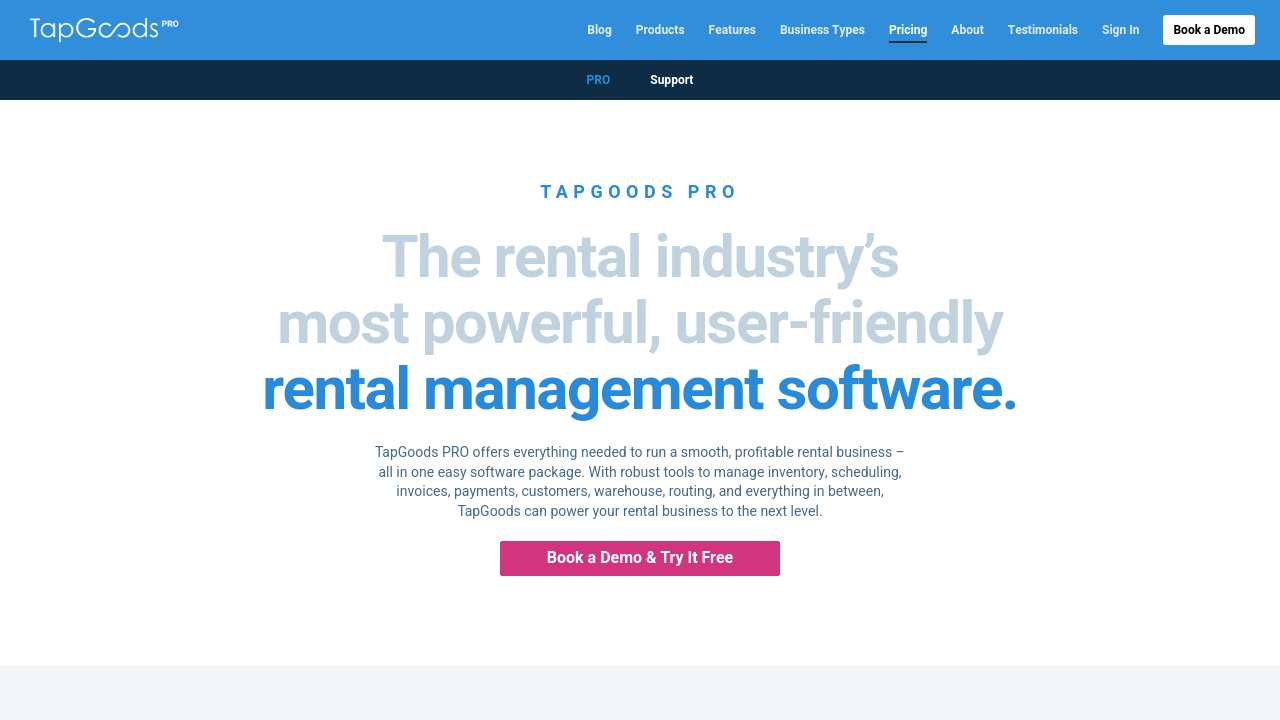Click the Sign In link

click(x=1120, y=30)
